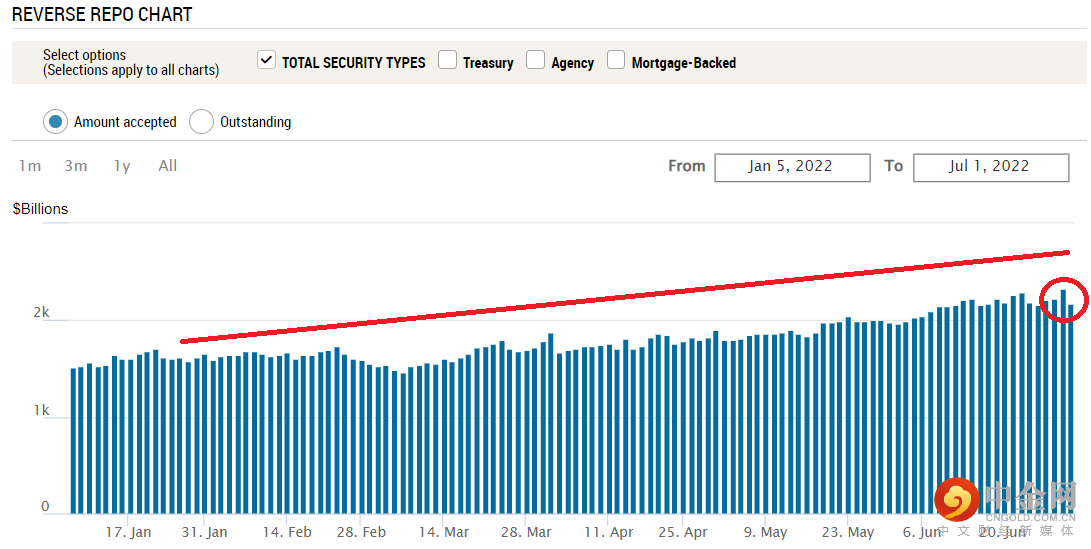Screen dimensions: 1091x549
Task: Choose the Outstanding radio option
Action: (201, 122)
